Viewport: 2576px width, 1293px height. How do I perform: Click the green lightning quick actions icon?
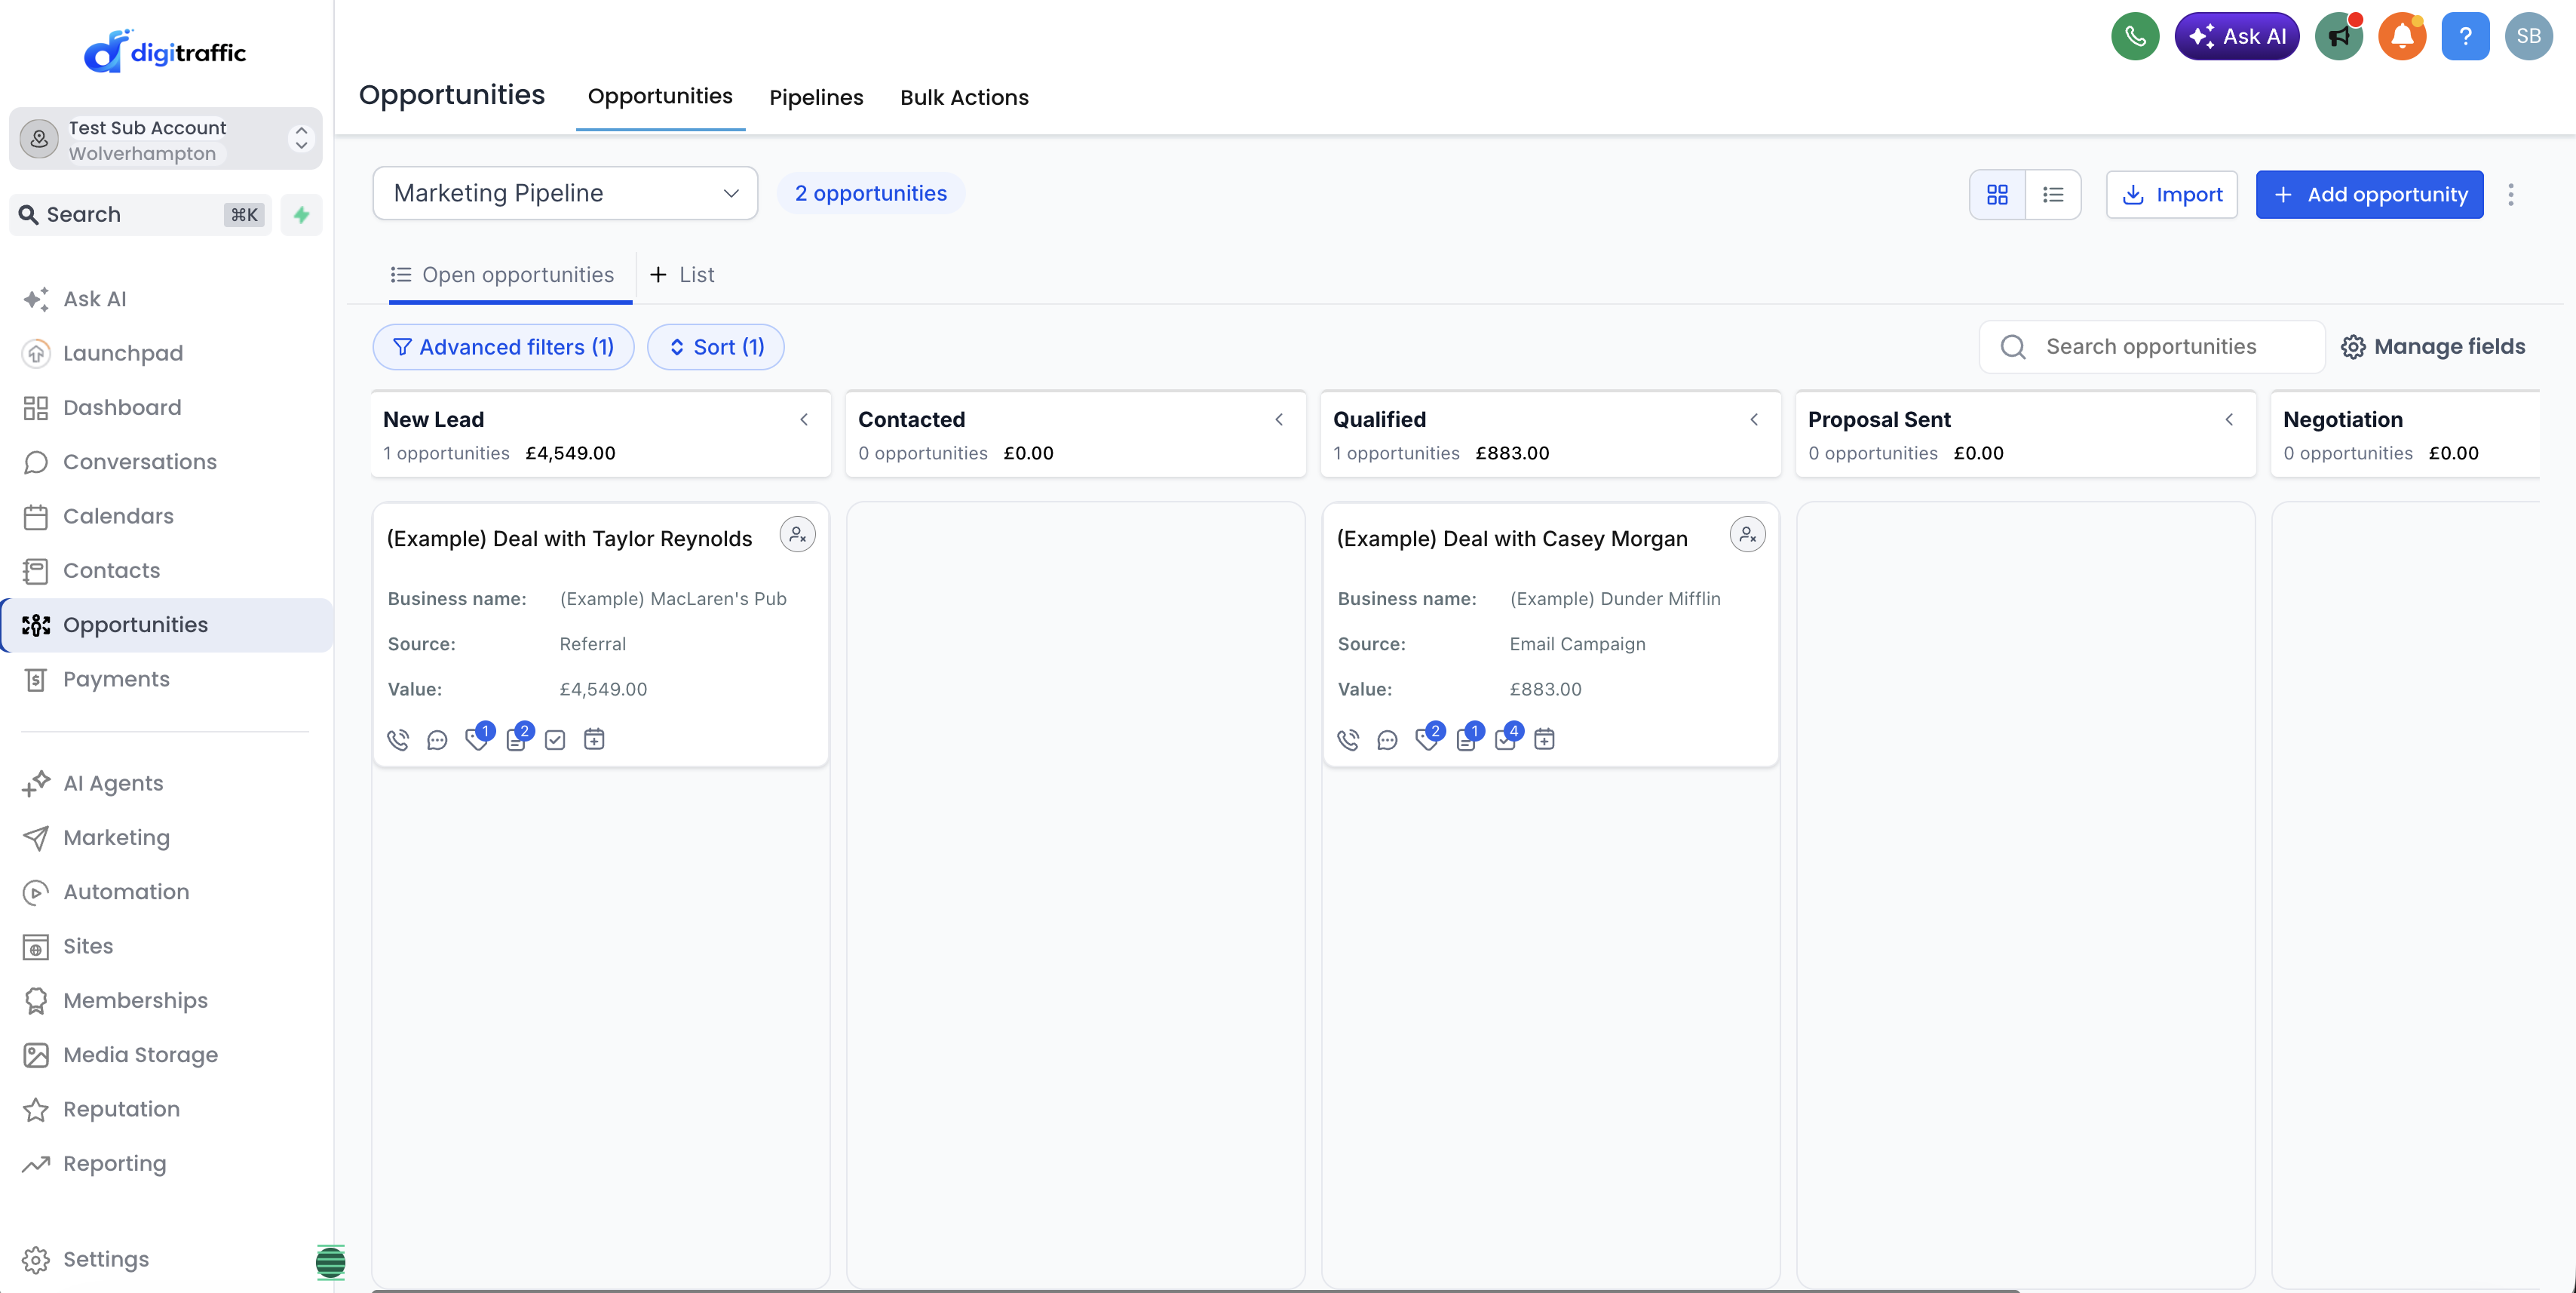point(301,215)
